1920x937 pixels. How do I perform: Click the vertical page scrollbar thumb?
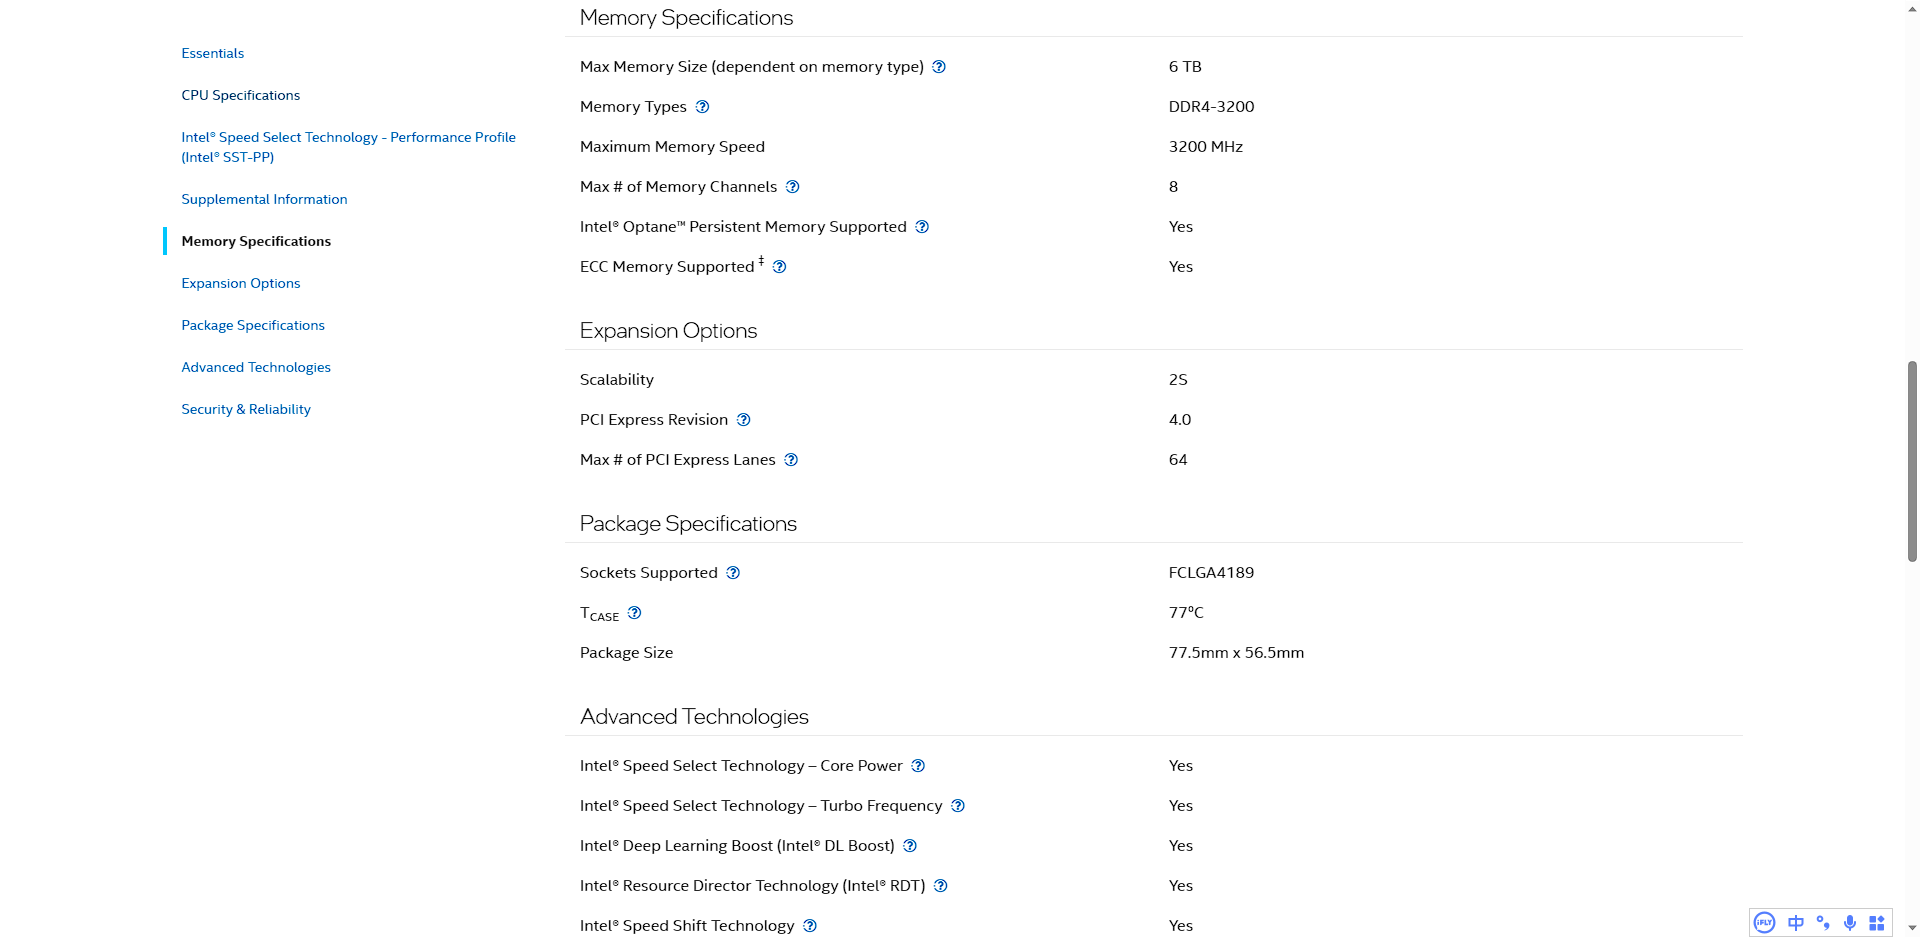[1912, 460]
